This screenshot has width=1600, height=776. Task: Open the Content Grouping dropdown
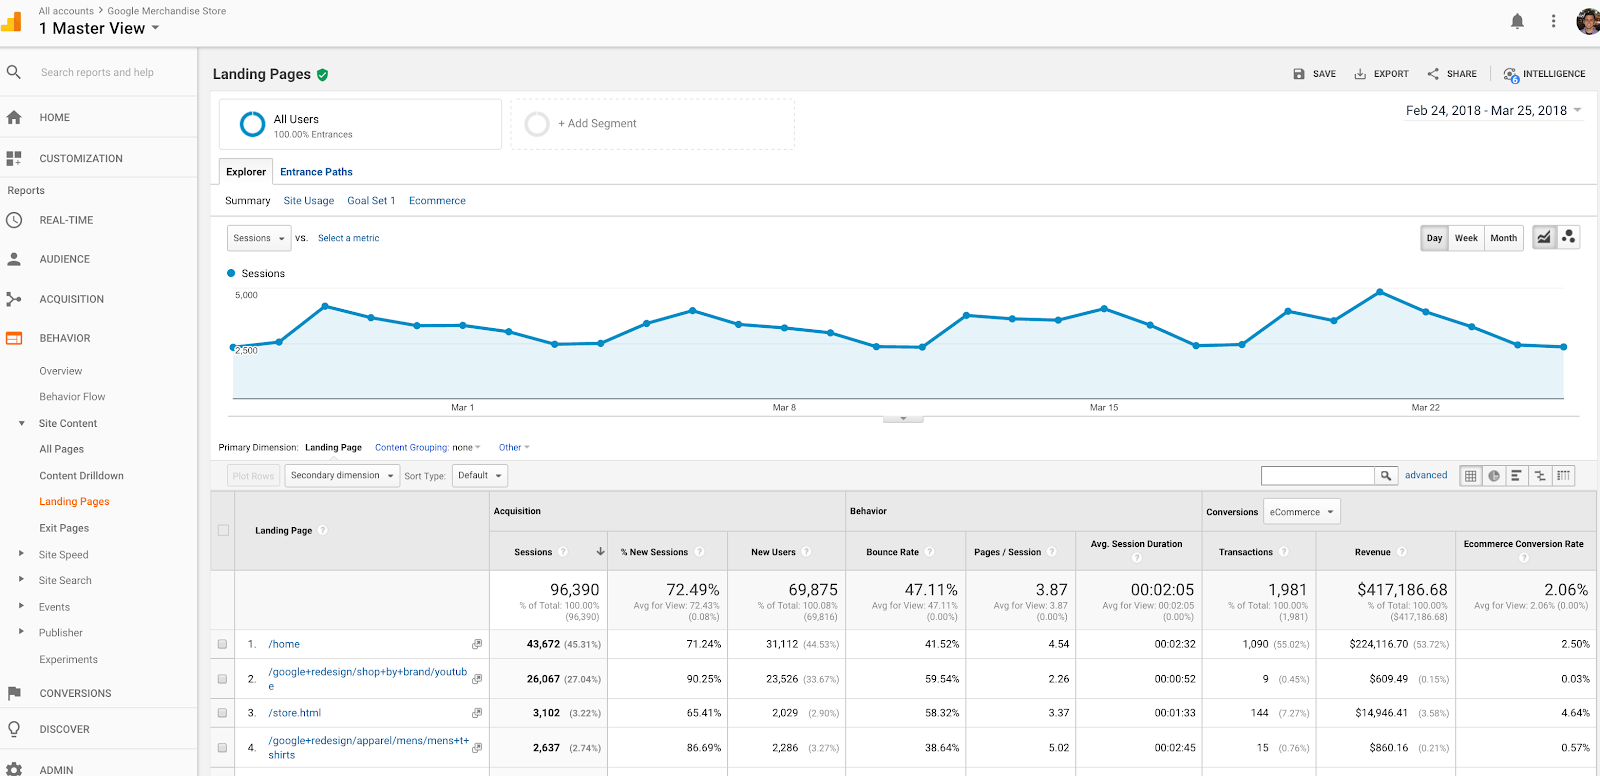pyautogui.click(x=427, y=448)
